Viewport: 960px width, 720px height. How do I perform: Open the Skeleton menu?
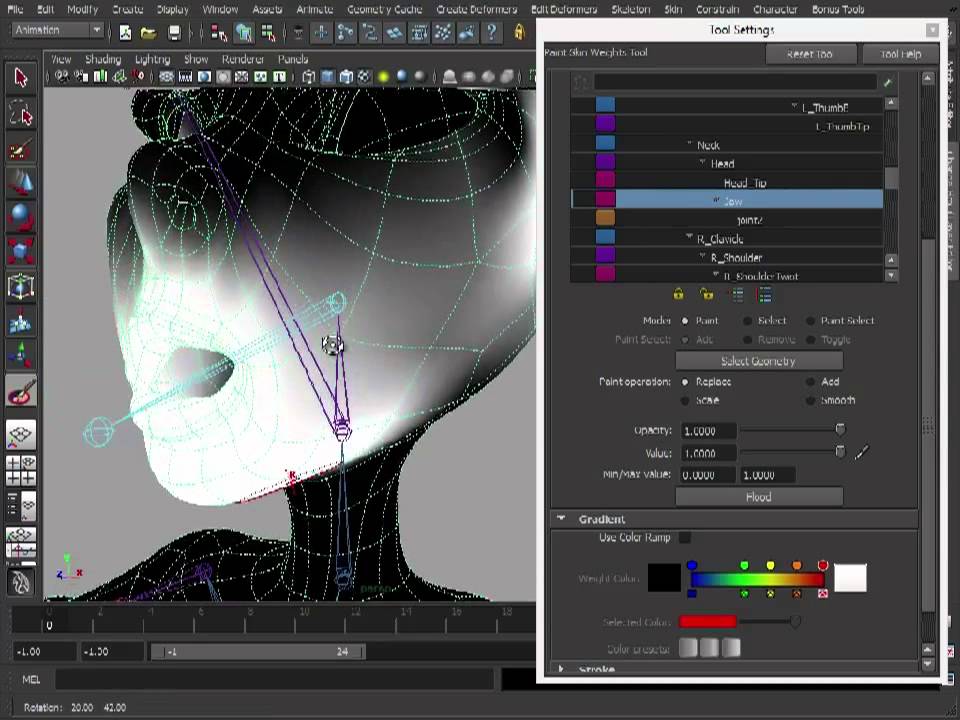pyautogui.click(x=630, y=9)
